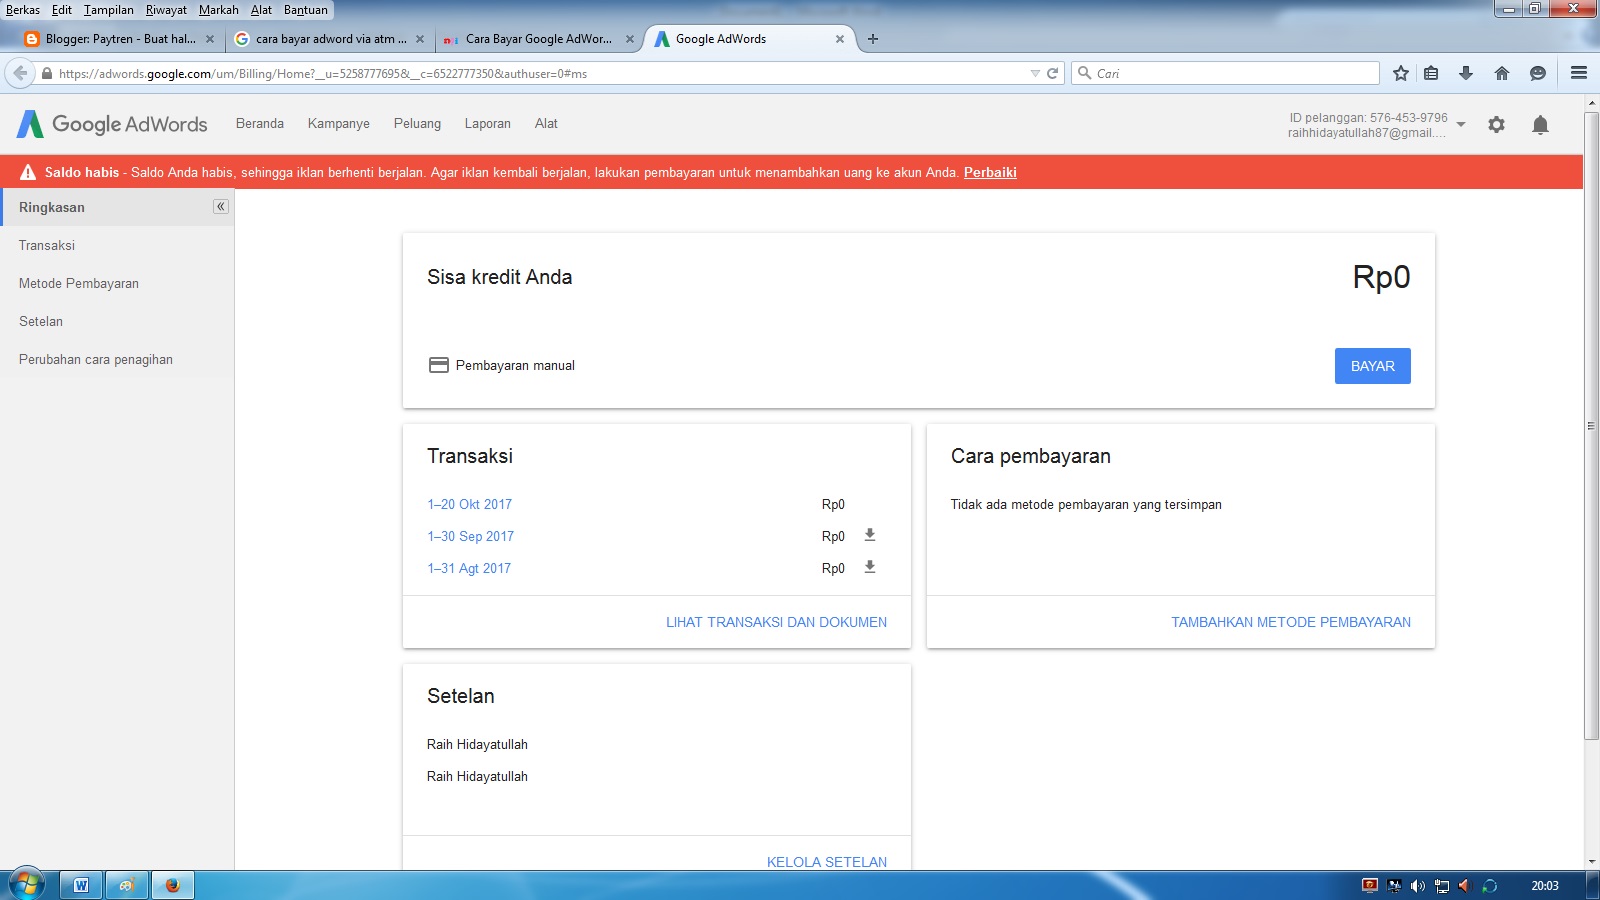Screen dimensions: 1600x900
Task: Open Setelan in the billing sidebar
Action: (x=117, y=321)
